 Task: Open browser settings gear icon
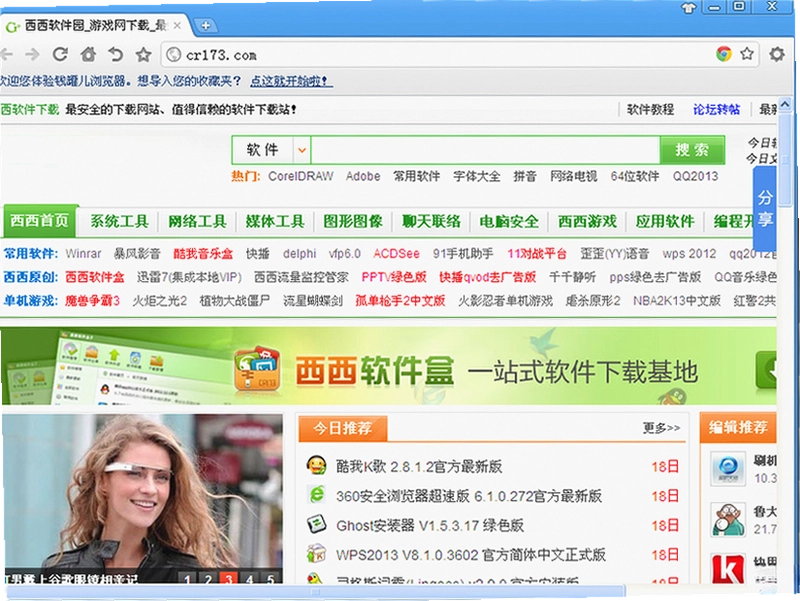(777, 54)
